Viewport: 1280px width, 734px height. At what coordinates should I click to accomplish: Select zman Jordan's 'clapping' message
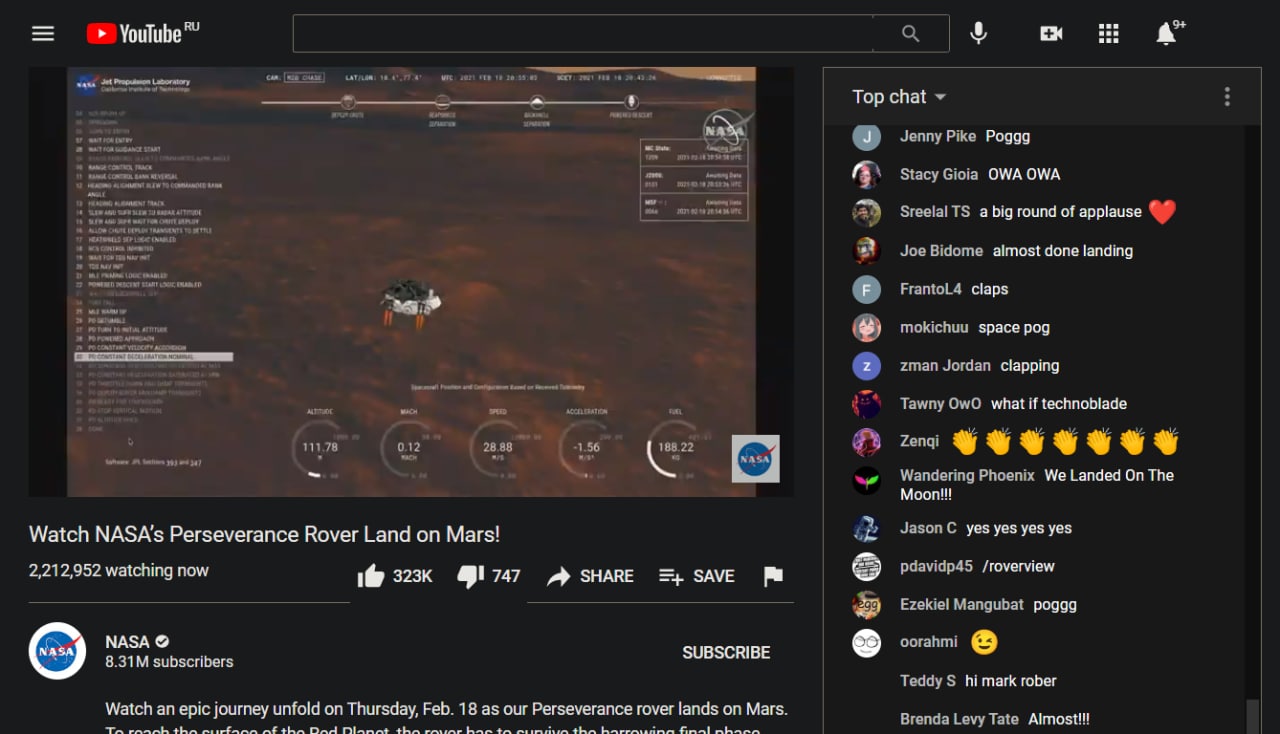pyautogui.click(x=1030, y=365)
